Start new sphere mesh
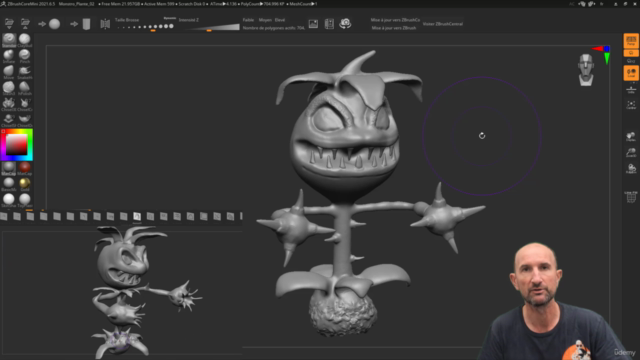 (x=55, y=24)
